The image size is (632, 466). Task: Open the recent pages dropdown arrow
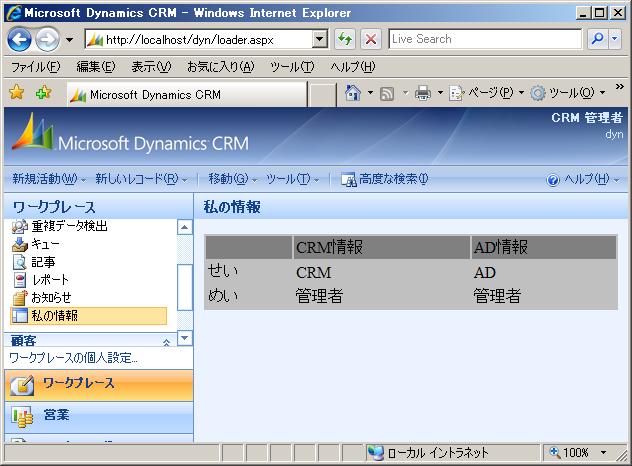point(69,40)
